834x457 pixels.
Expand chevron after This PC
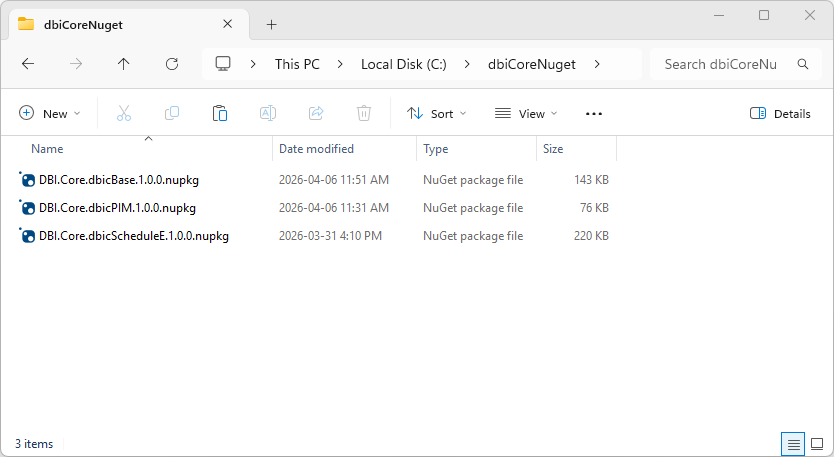[x=340, y=64]
